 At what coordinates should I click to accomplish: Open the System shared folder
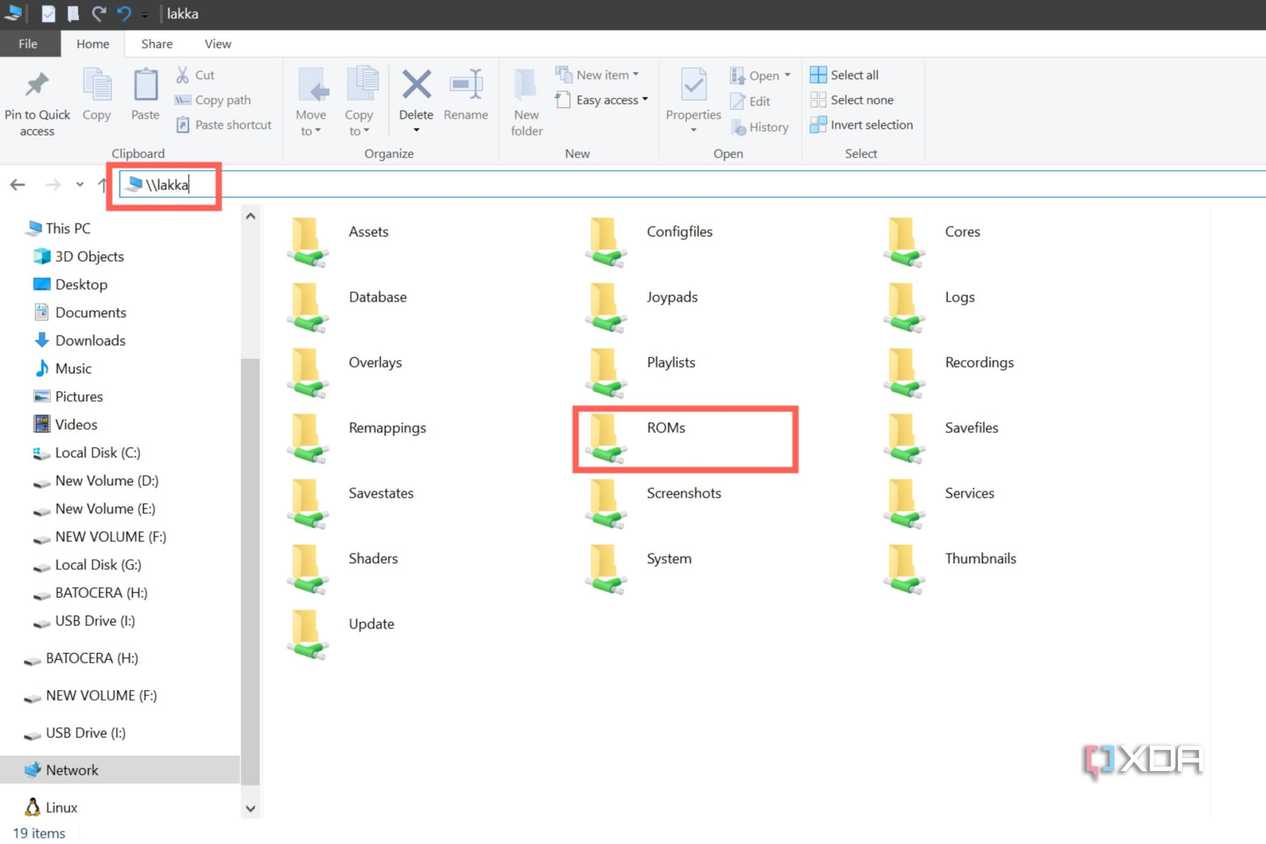(x=640, y=570)
